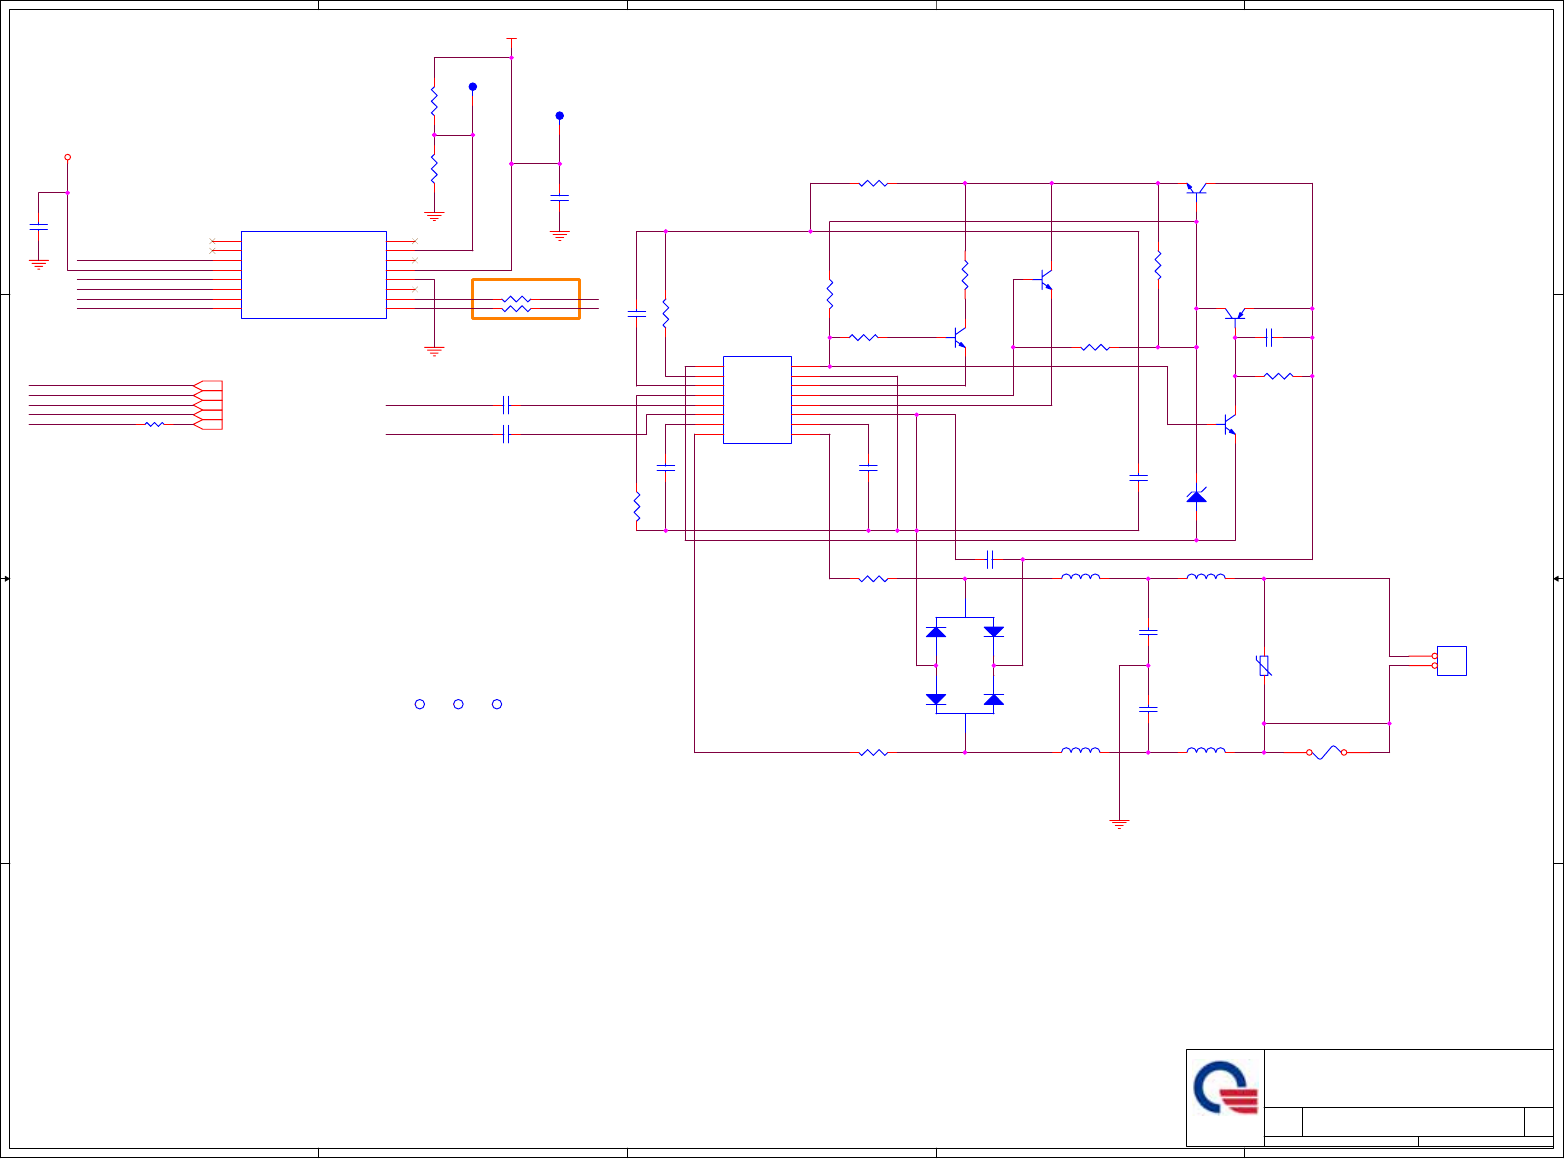Select the upper-right diode of the bridge rectifier
This screenshot has height=1159, width=1564.
[x=994, y=631]
